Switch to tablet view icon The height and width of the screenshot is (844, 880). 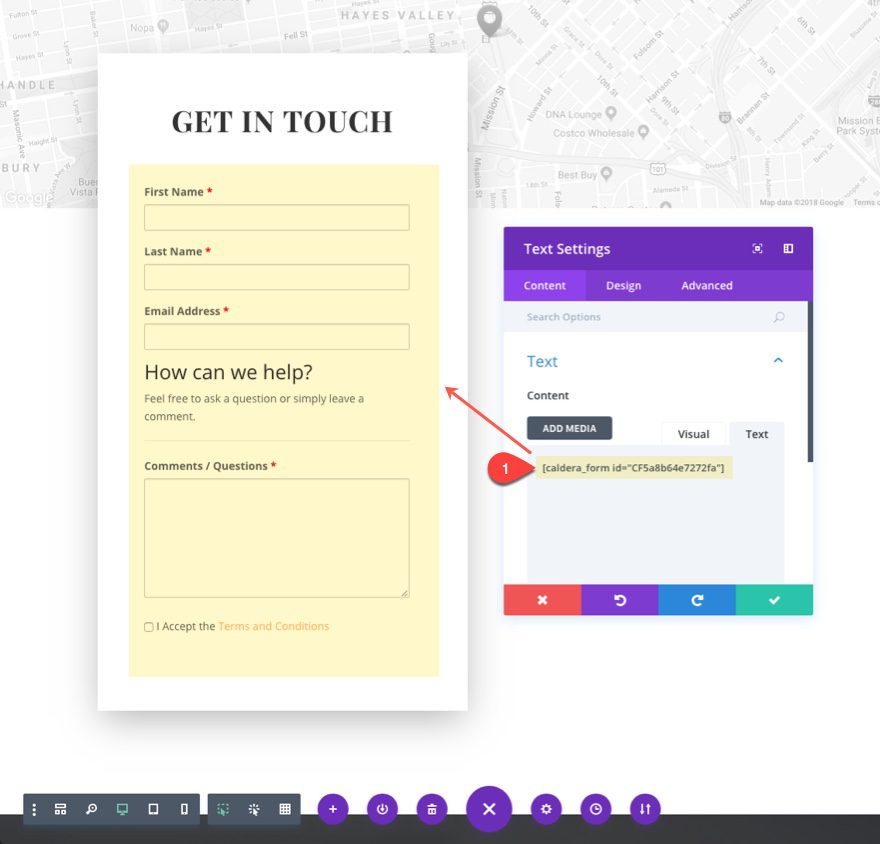[153, 809]
